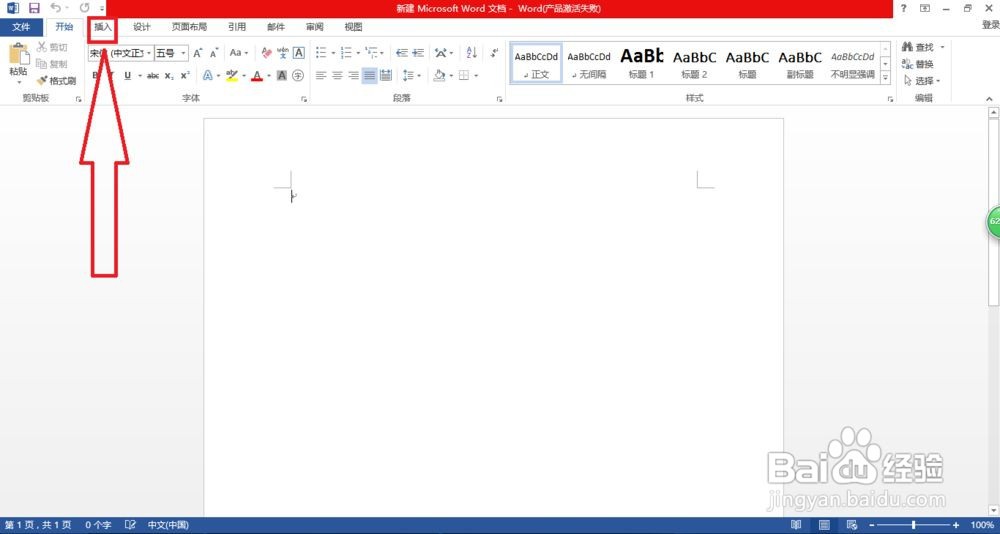Click the Sort A-Z icon
This screenshot has height=534, width=1000.
(472, 53)
